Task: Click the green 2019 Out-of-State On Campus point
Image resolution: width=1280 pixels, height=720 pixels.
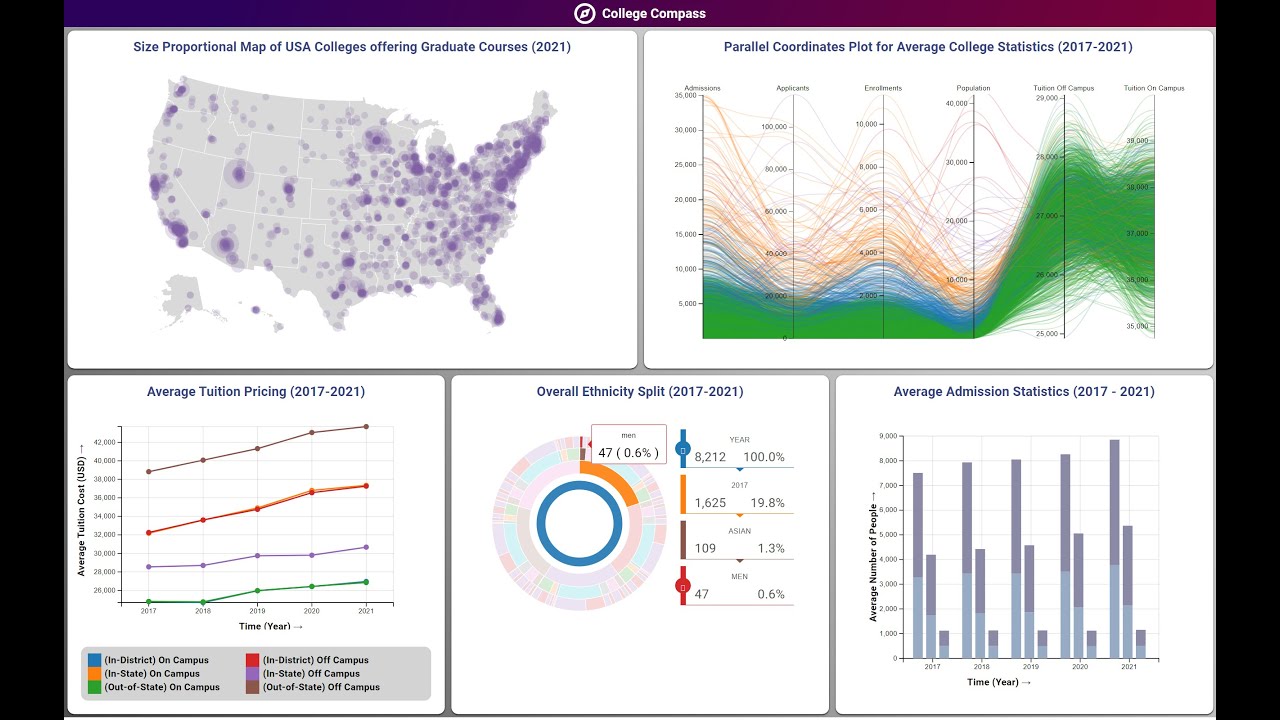Action: click(257, 590)
